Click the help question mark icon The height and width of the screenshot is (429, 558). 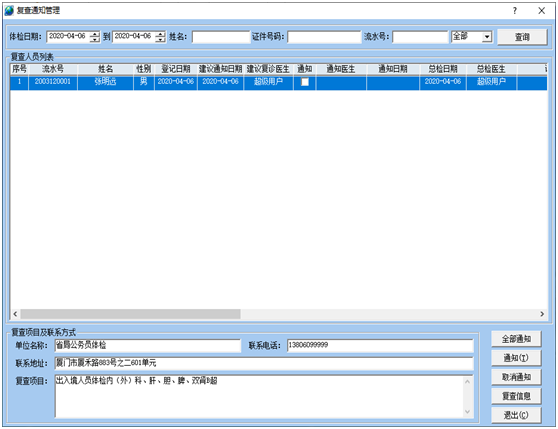tap(515, 10)
